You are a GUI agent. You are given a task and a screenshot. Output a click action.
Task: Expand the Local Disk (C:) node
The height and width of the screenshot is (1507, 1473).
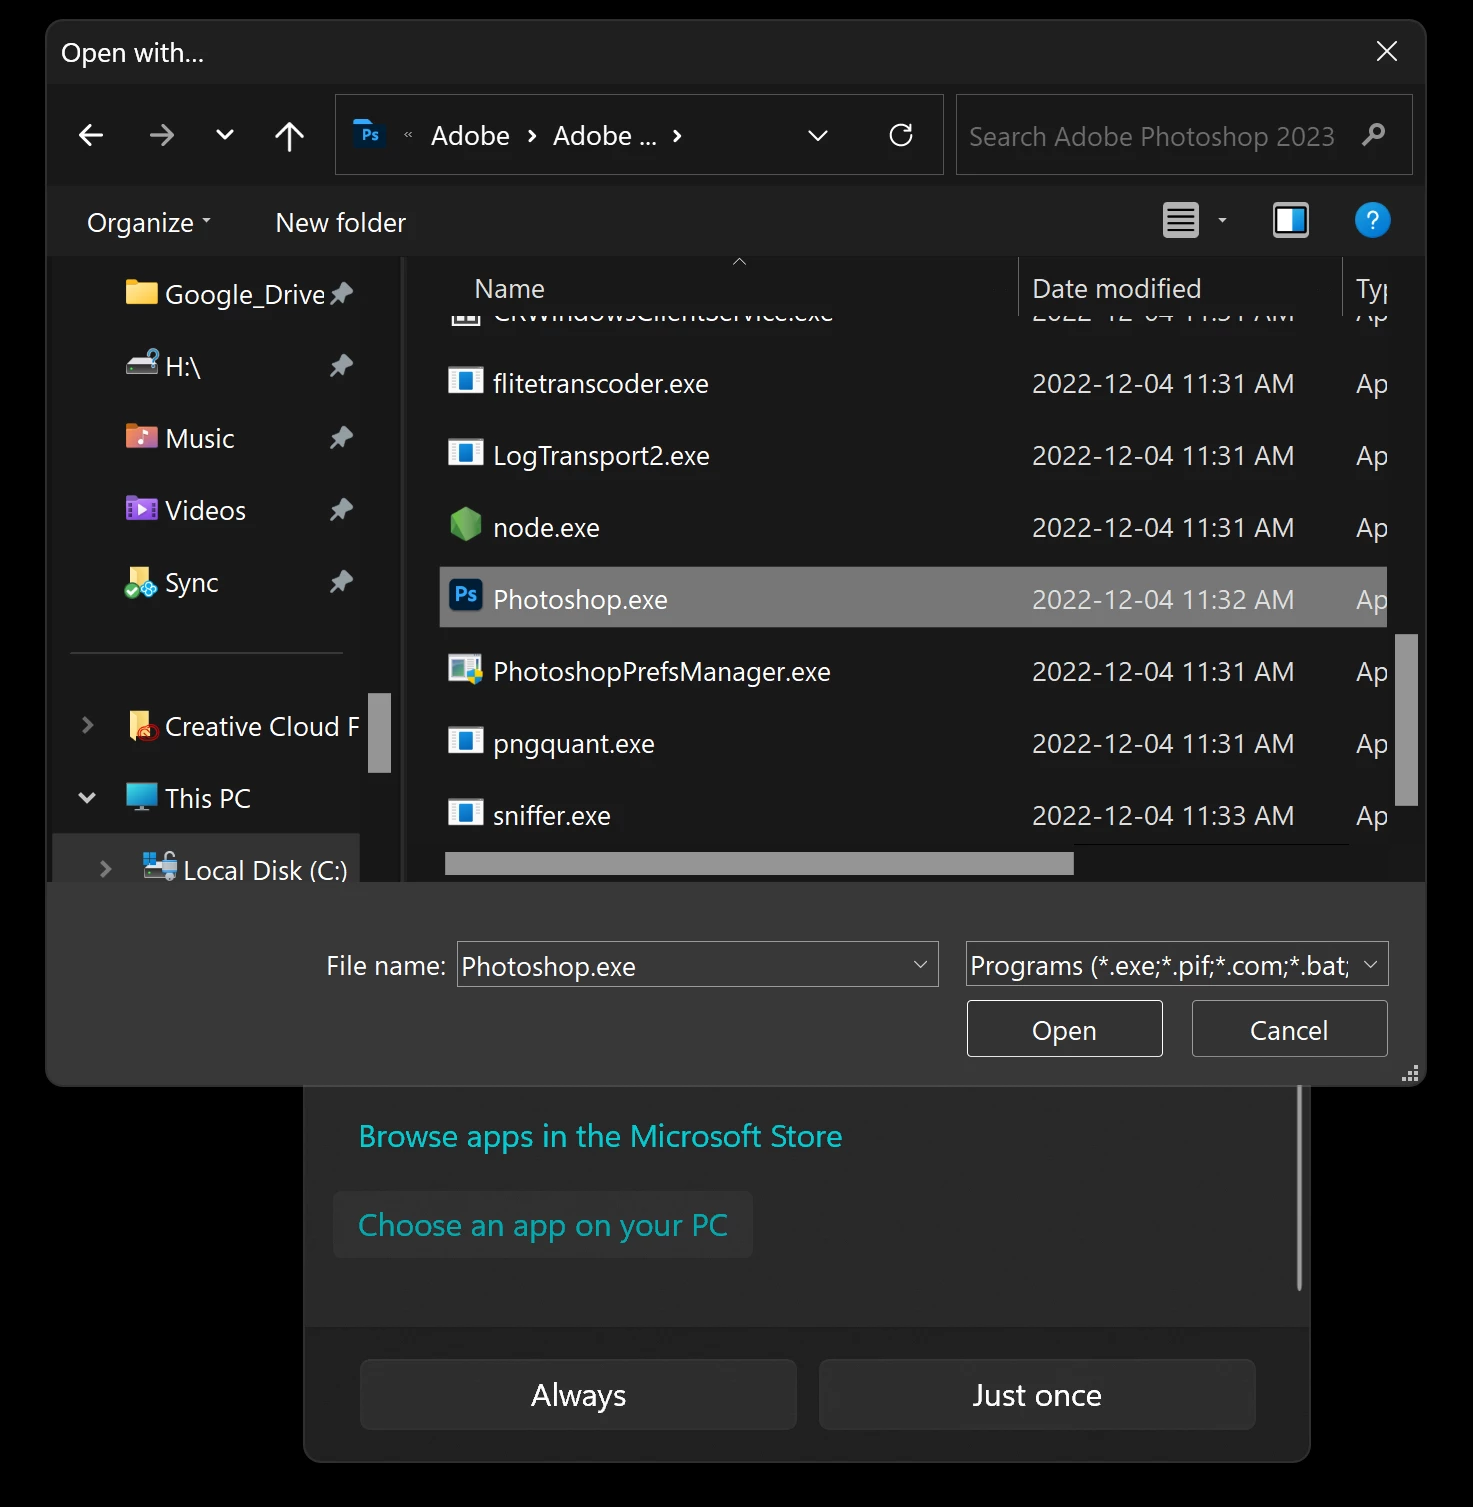(105, 870)
